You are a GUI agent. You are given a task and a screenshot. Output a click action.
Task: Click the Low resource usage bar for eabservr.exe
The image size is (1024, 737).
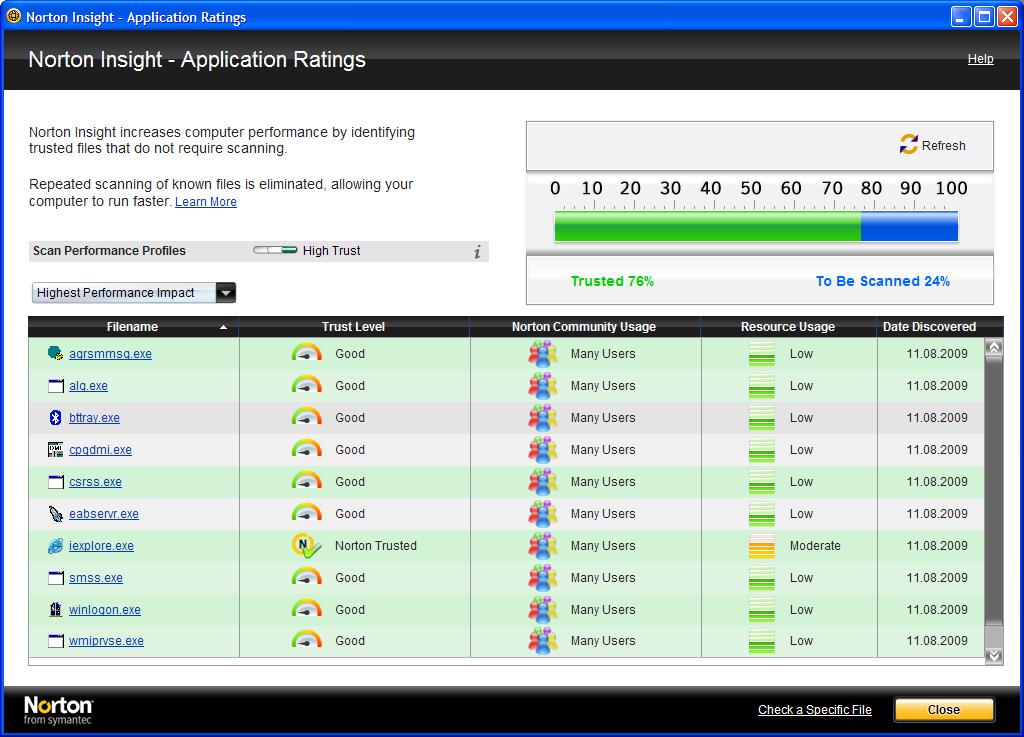[761, 514]
